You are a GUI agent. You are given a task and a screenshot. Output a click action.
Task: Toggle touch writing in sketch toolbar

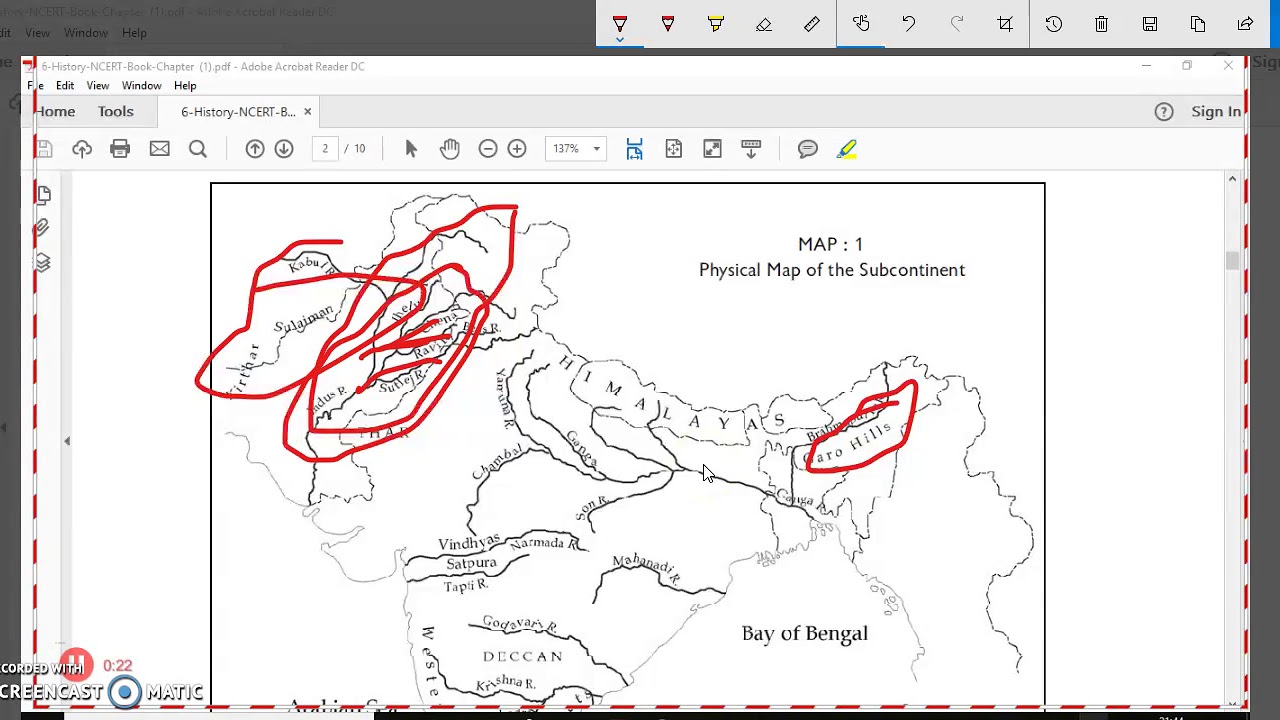861,24
